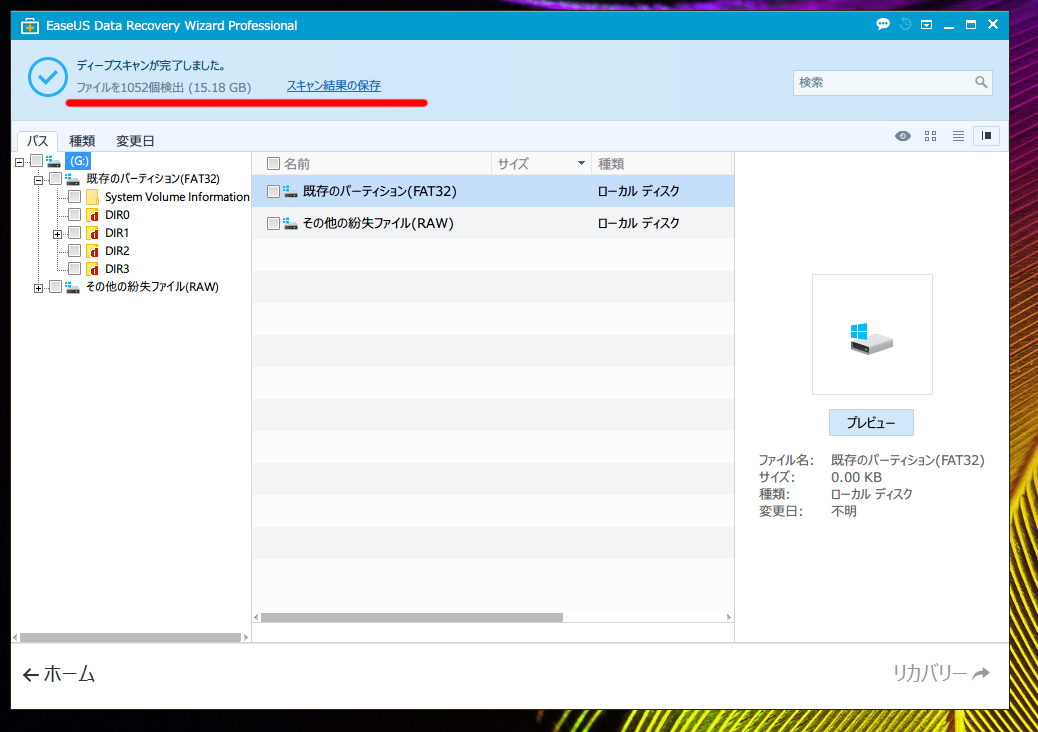Toggle the select-all checkbox in 名前 header
This screenshot has width=1038, height=732.
pyautogui.click(x=273, y=163)
